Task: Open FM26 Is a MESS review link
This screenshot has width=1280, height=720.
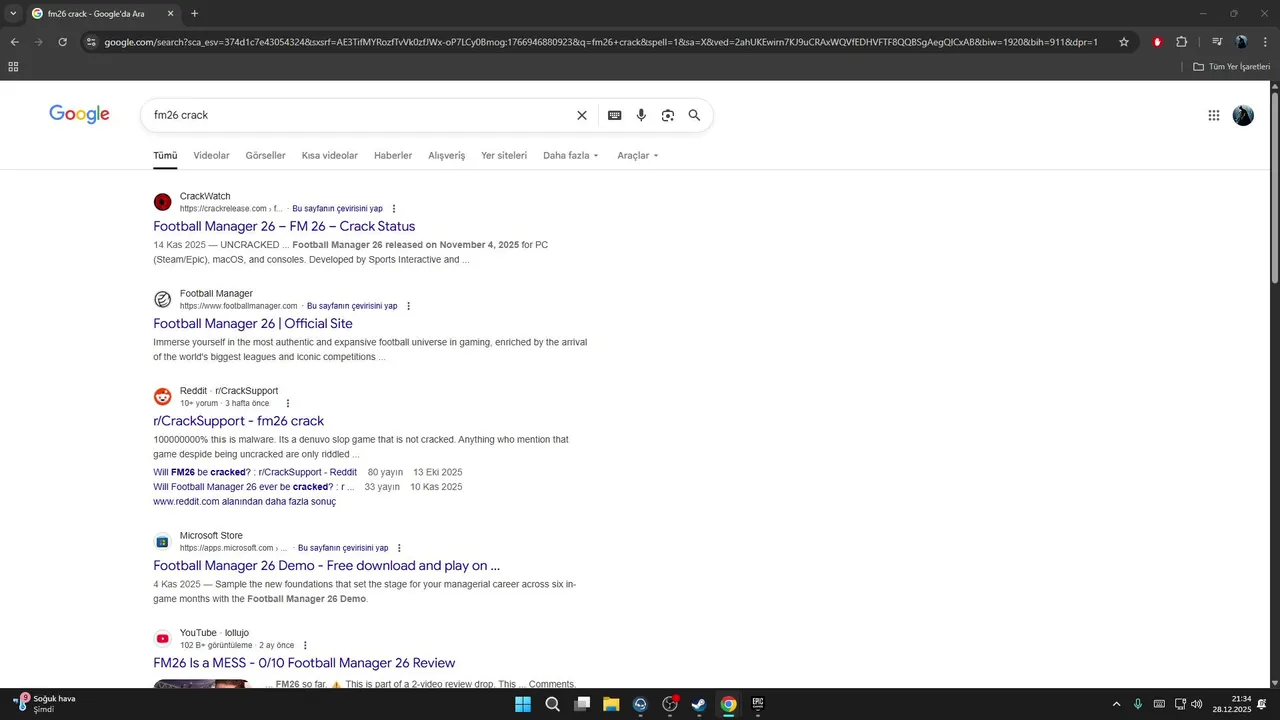Action: point(304,663)
